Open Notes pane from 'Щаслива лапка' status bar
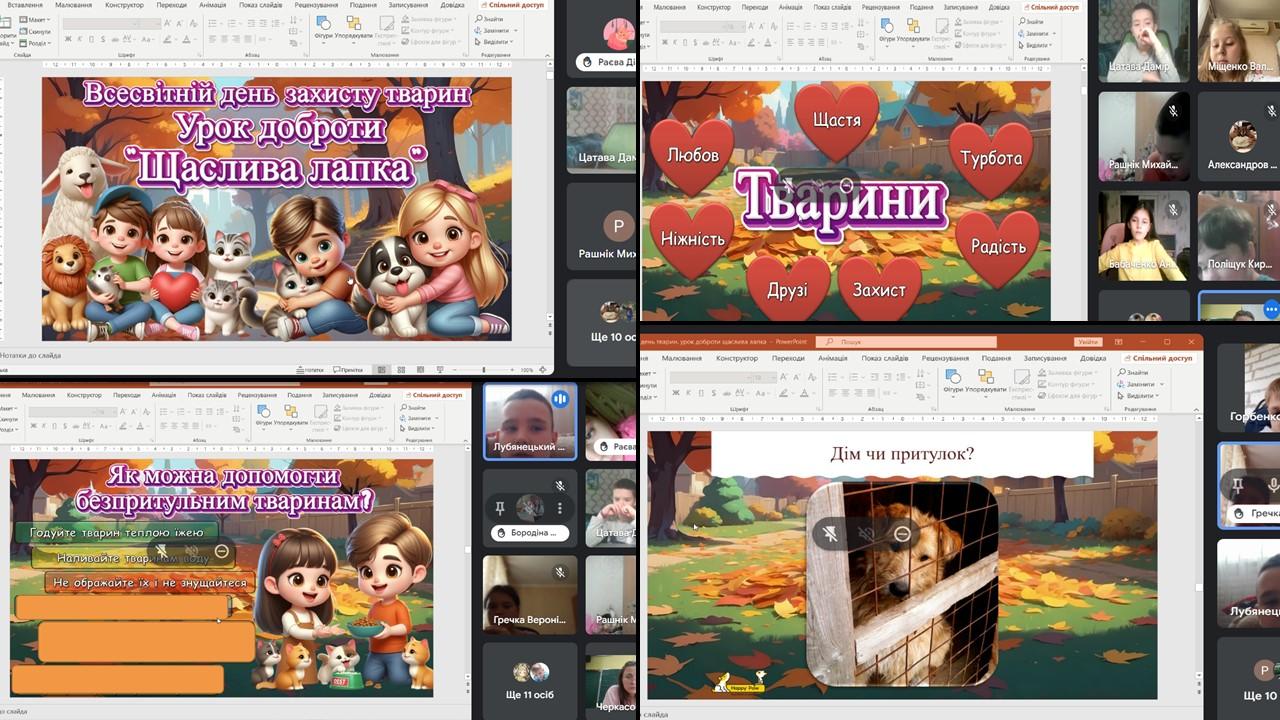 310,370
